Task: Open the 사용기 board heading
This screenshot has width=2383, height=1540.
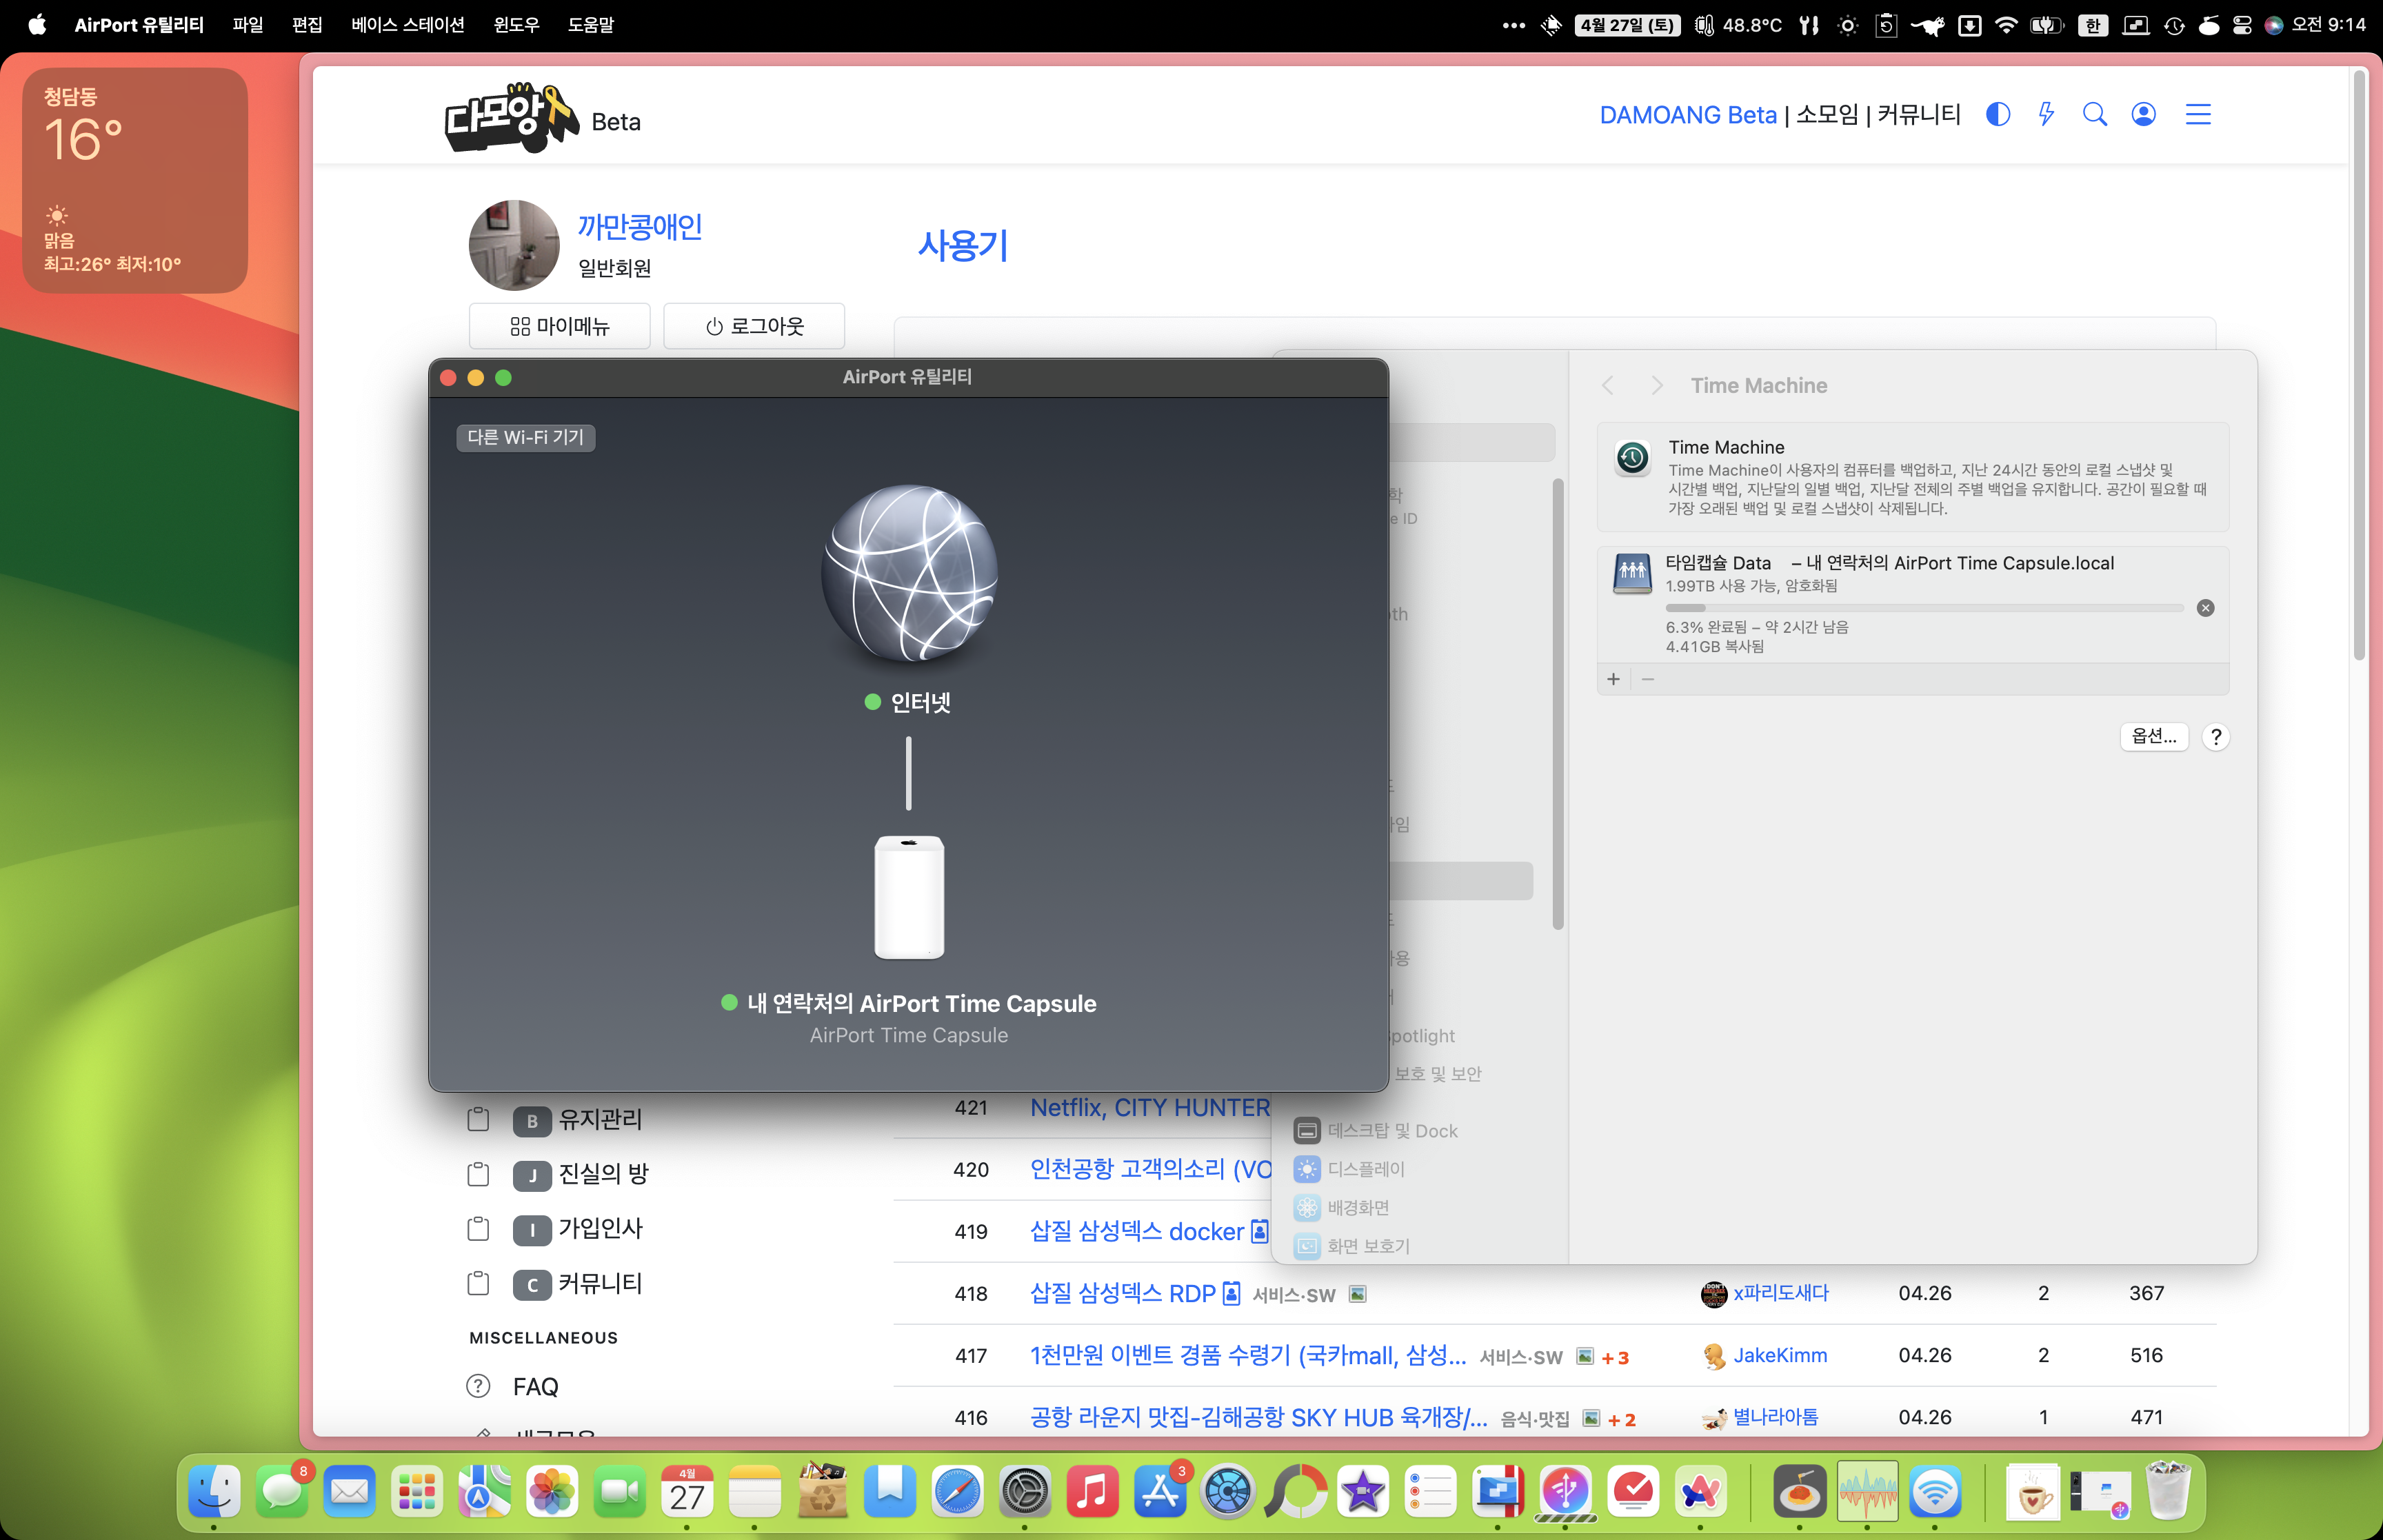Action: tap(963, 245)
